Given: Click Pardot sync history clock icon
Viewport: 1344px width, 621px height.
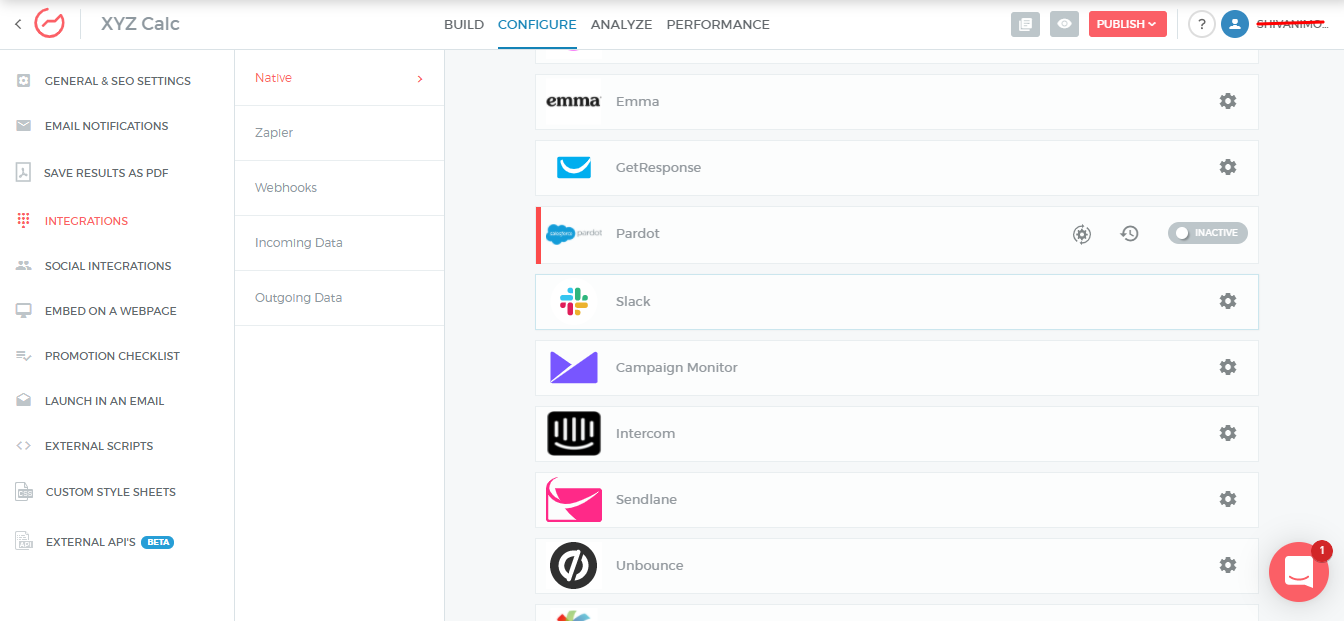Looking at the screenshot, I should (x=1129, y=234).
